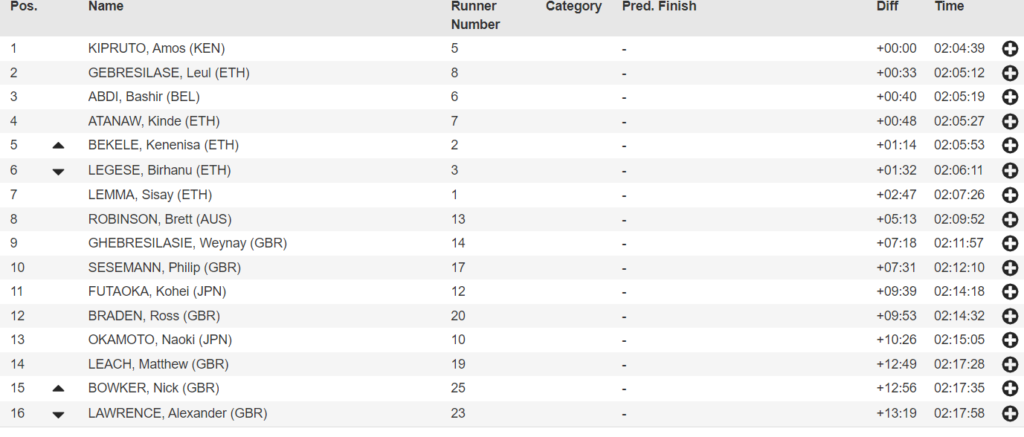The width and height of the screenshot is (1024, 437).
Task: Click plus icon on LEGESE, Birhanu row
Action: (1010, 170)
